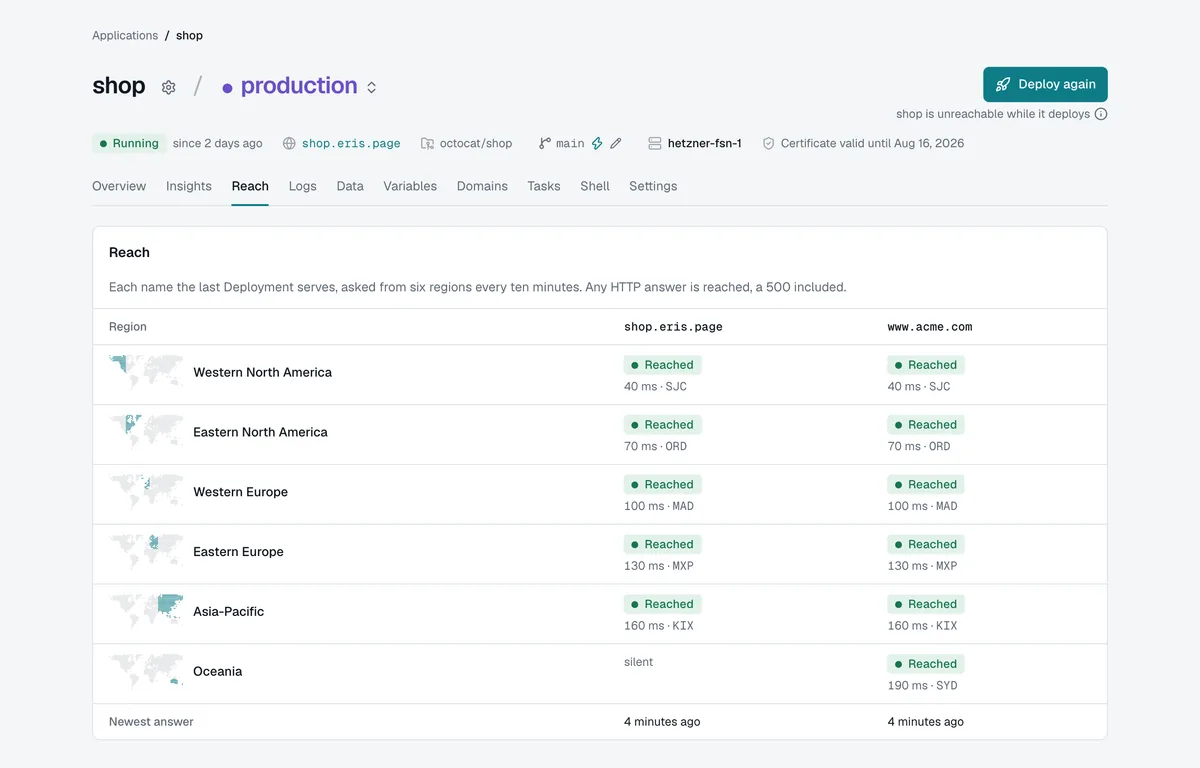Switch to the Tasks tab
Screen dimensions: 1200x768
pyautogui.click(x=544, y=186)
